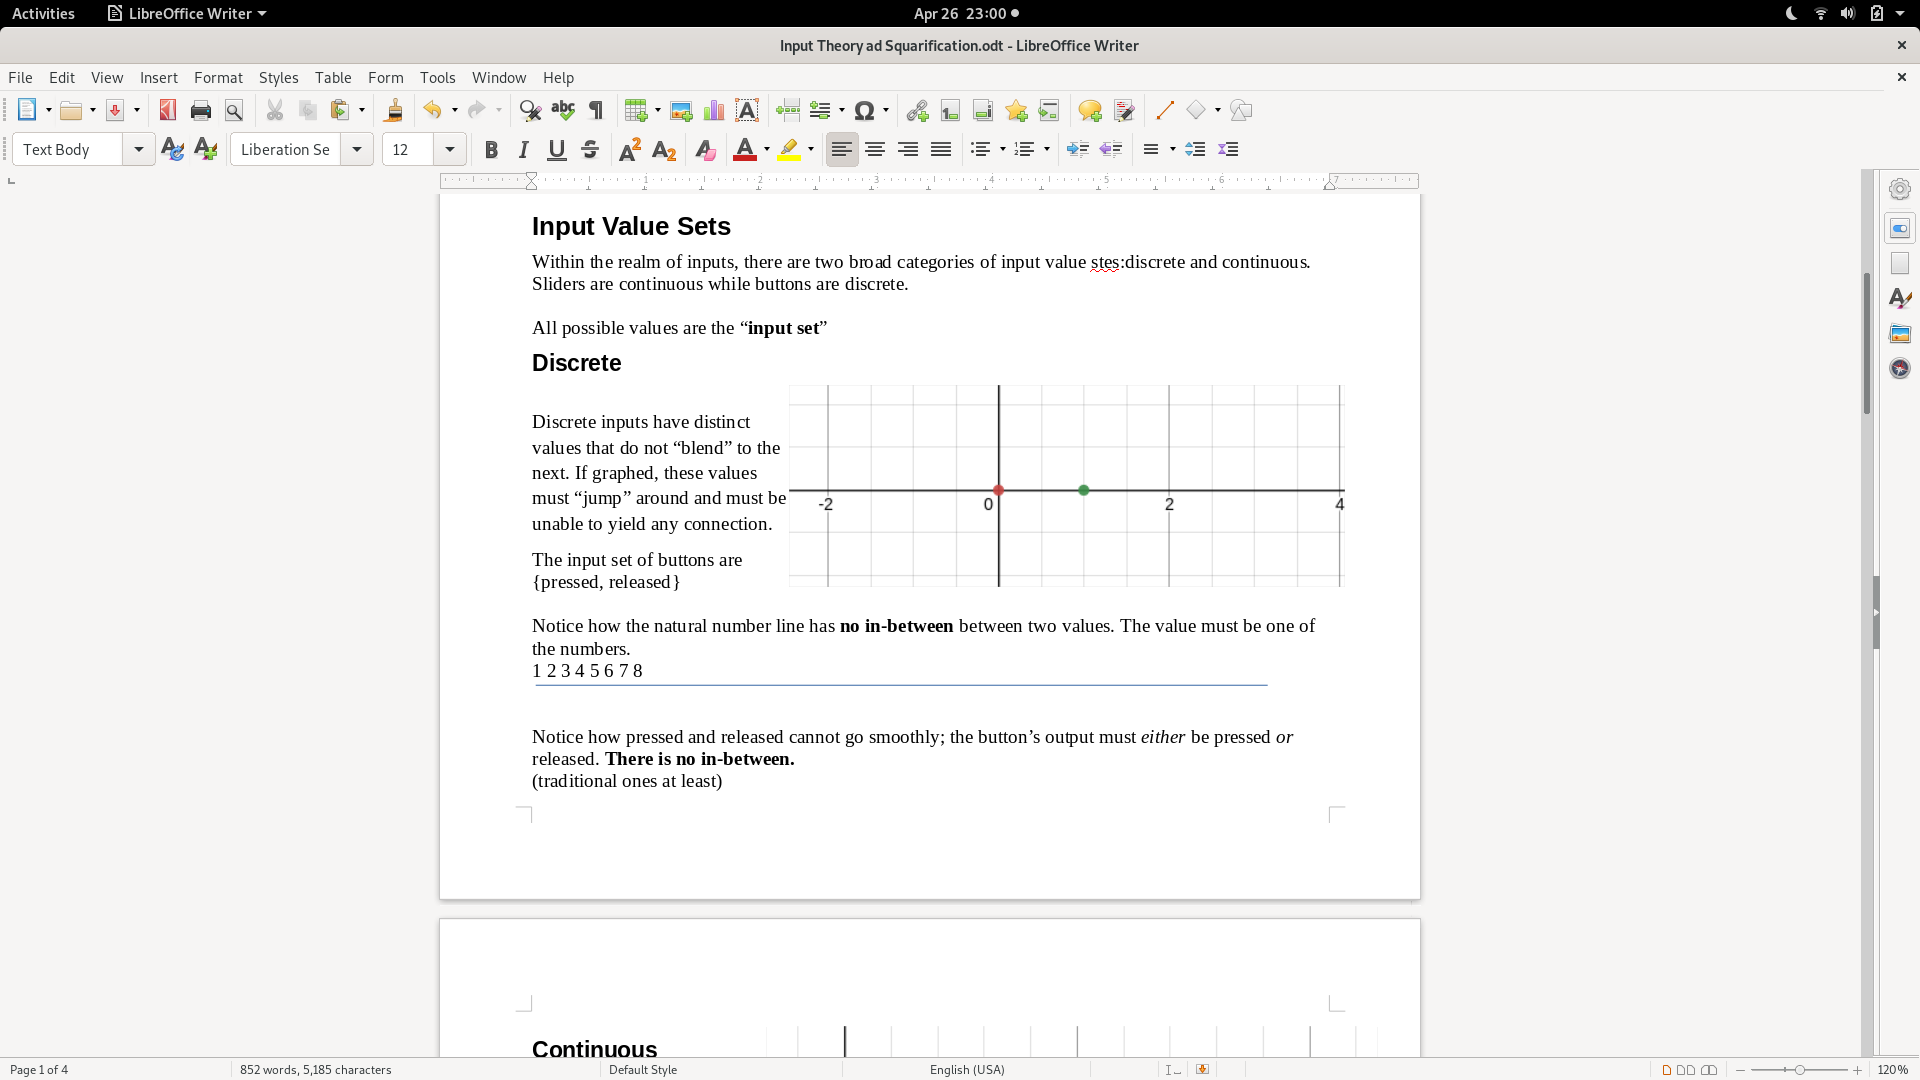Toggle formatting marks (pilcrow)
Screen dimensions: 1920x1080
[x=596, y=111]
